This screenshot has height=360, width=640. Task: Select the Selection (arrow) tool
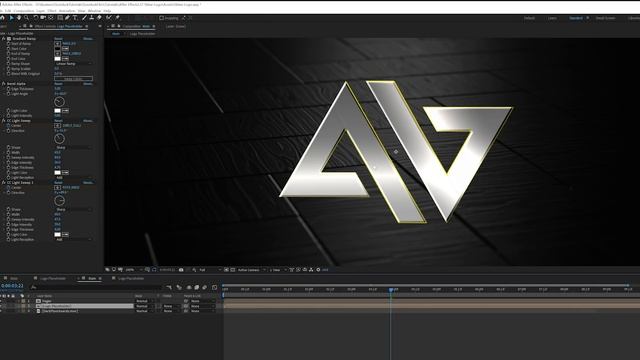pos(11,18)
